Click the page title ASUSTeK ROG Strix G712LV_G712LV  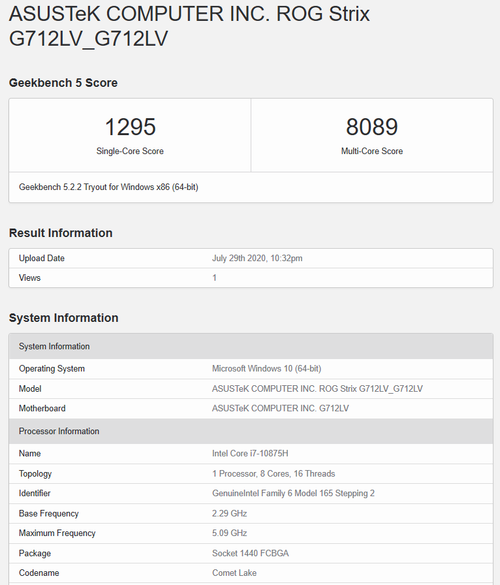coord(189,26)
